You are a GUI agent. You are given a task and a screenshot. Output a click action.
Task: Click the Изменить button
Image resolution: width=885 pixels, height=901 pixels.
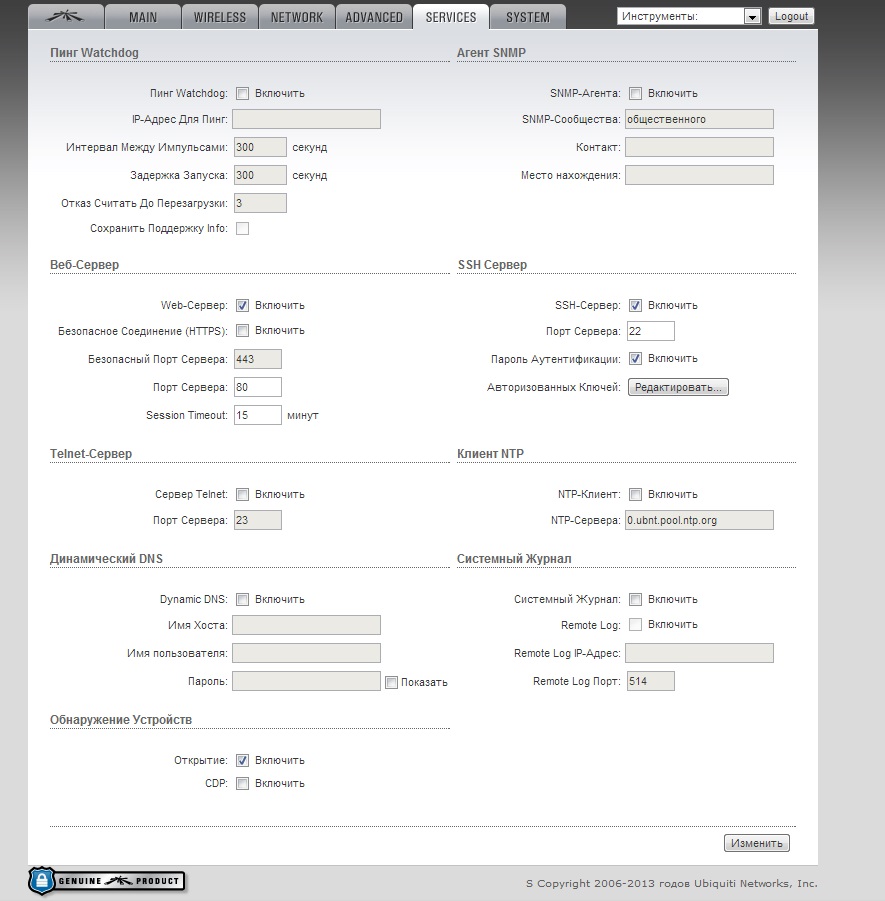pos(756,843)
